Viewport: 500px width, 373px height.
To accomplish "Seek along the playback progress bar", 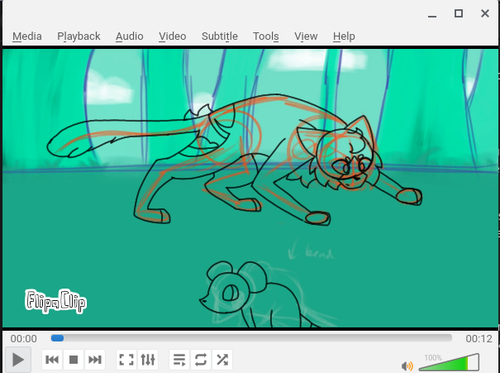I will (251, 338).
